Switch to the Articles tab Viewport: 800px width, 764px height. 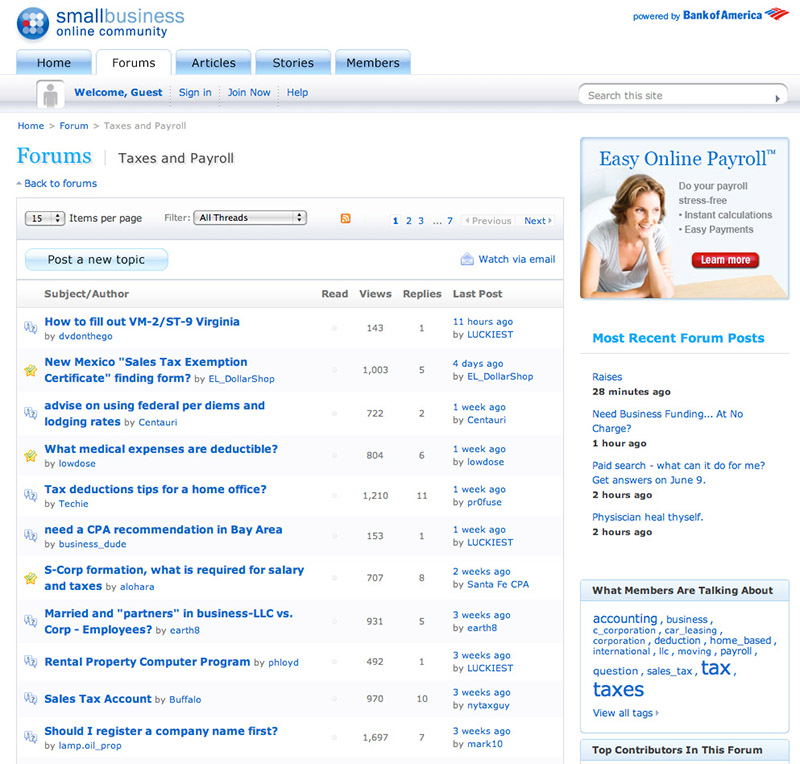(x=213, y=63)
